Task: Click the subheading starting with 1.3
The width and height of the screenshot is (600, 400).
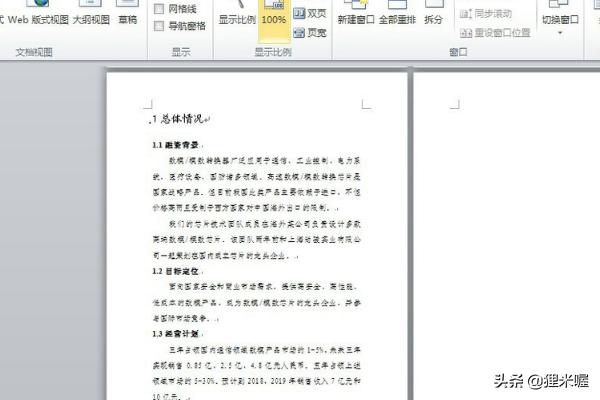Action: click(x=176, y=334)
